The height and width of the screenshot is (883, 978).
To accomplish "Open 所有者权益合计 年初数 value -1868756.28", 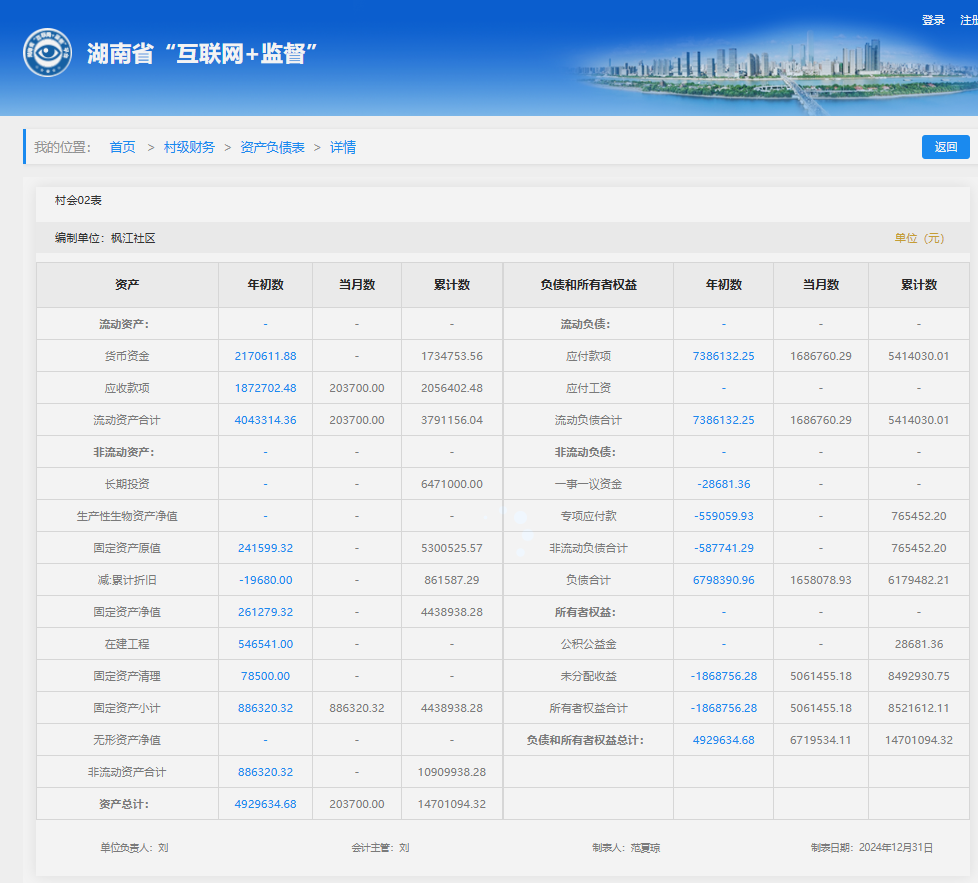I will tap(724, 708).
